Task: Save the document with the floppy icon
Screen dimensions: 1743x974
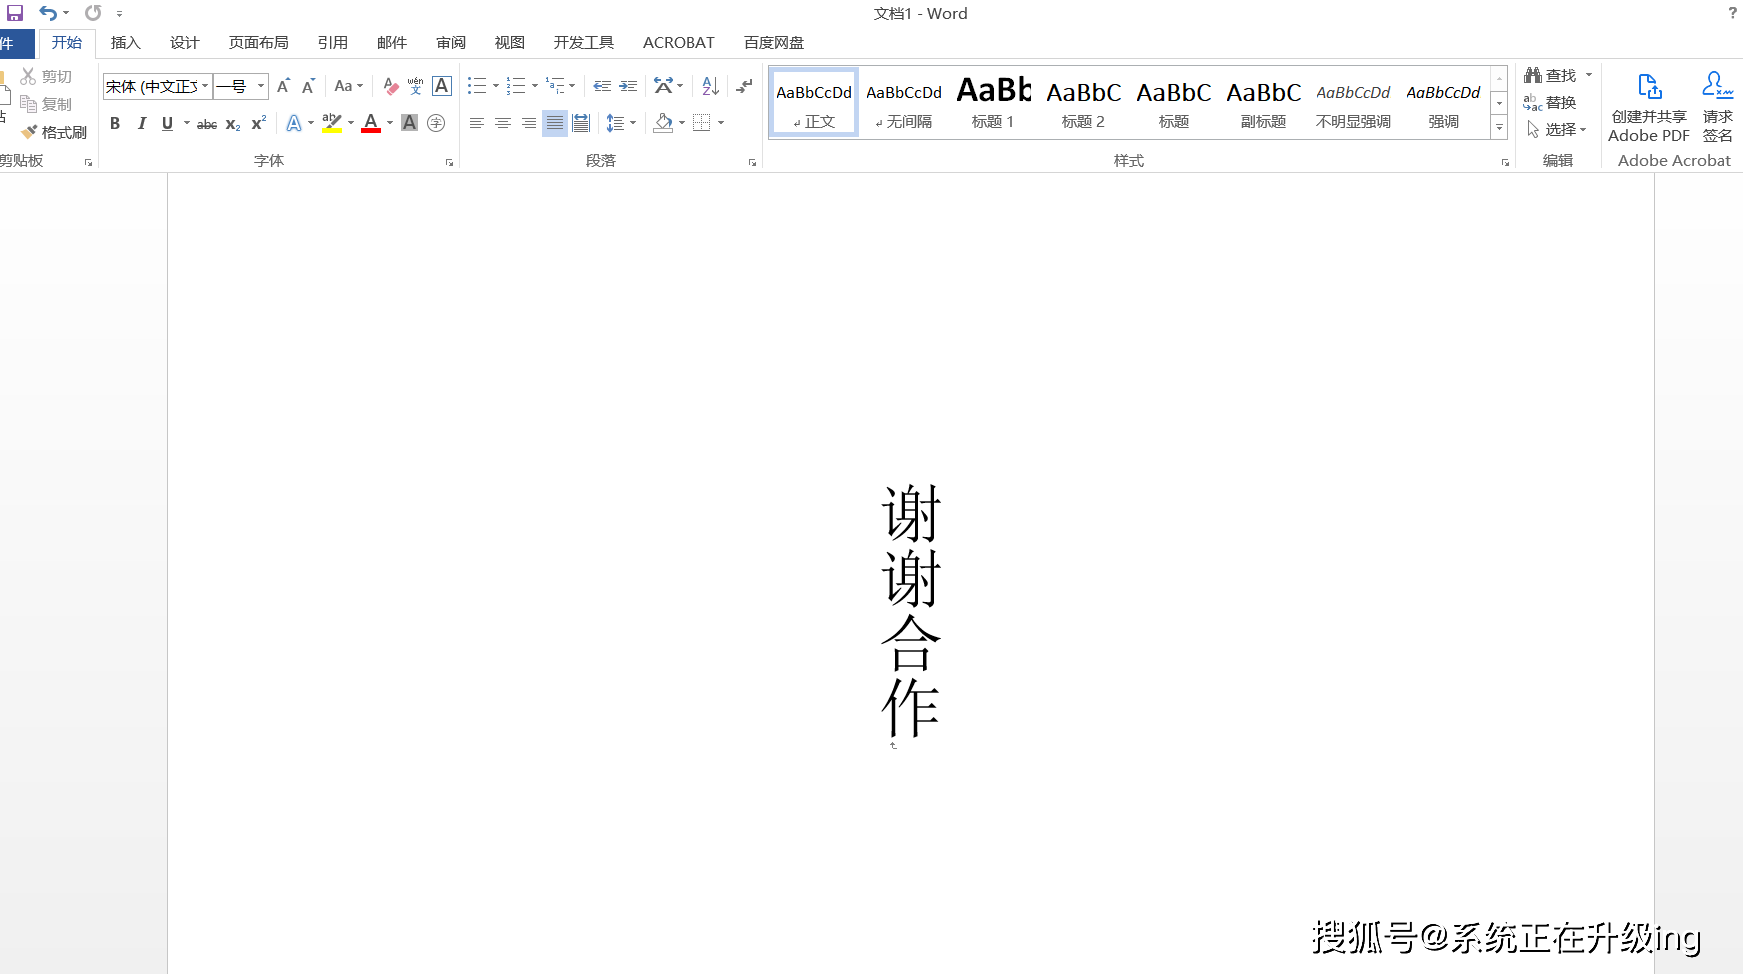Action: [x=14, y=13]
